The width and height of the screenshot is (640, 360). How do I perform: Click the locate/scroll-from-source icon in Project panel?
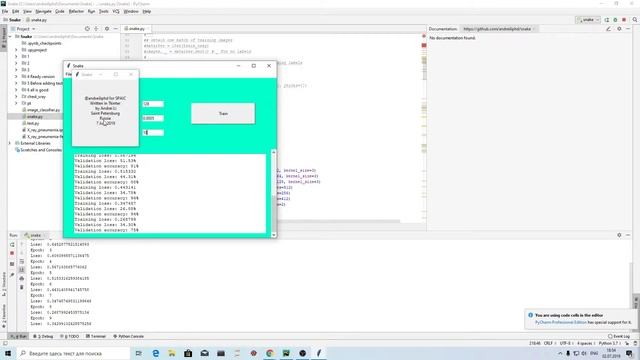pyautogui.click(x=87, y=29)
